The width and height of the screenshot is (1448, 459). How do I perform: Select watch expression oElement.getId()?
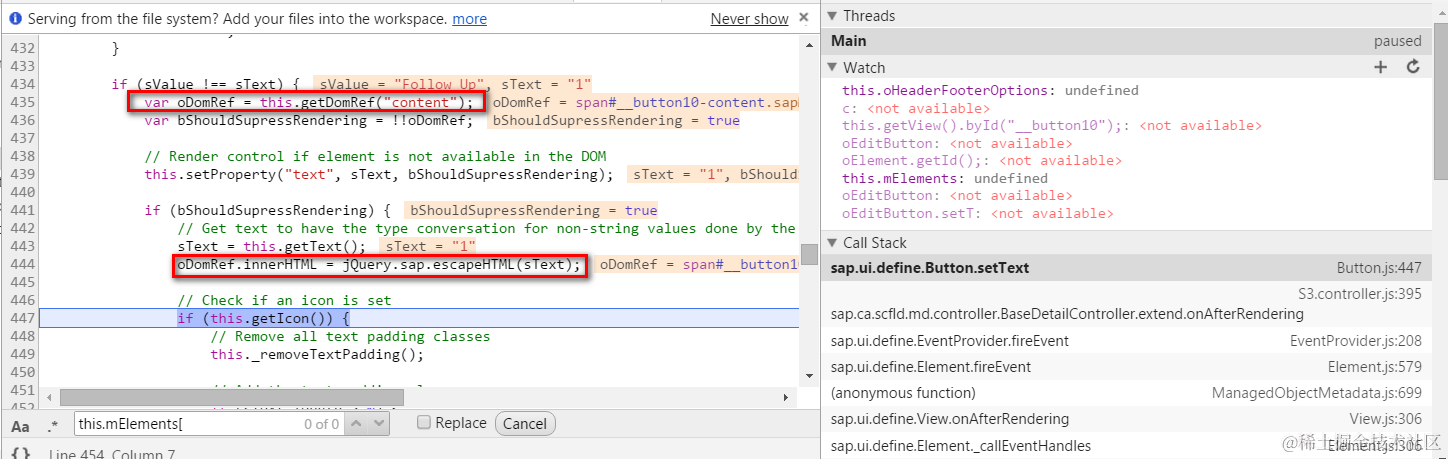981,161
